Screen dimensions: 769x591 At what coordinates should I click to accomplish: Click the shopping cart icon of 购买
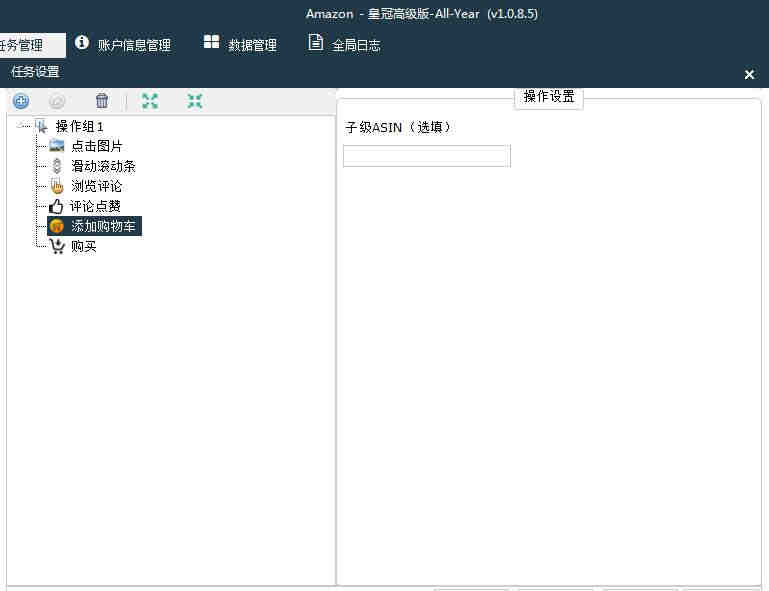tap(57, 246)
